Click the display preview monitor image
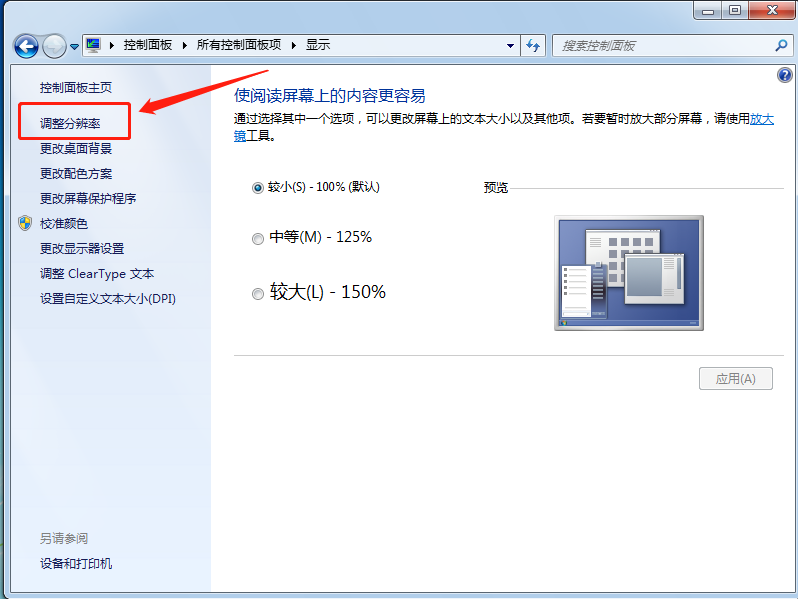Screen dimensions: 798x599 (628, 272)
